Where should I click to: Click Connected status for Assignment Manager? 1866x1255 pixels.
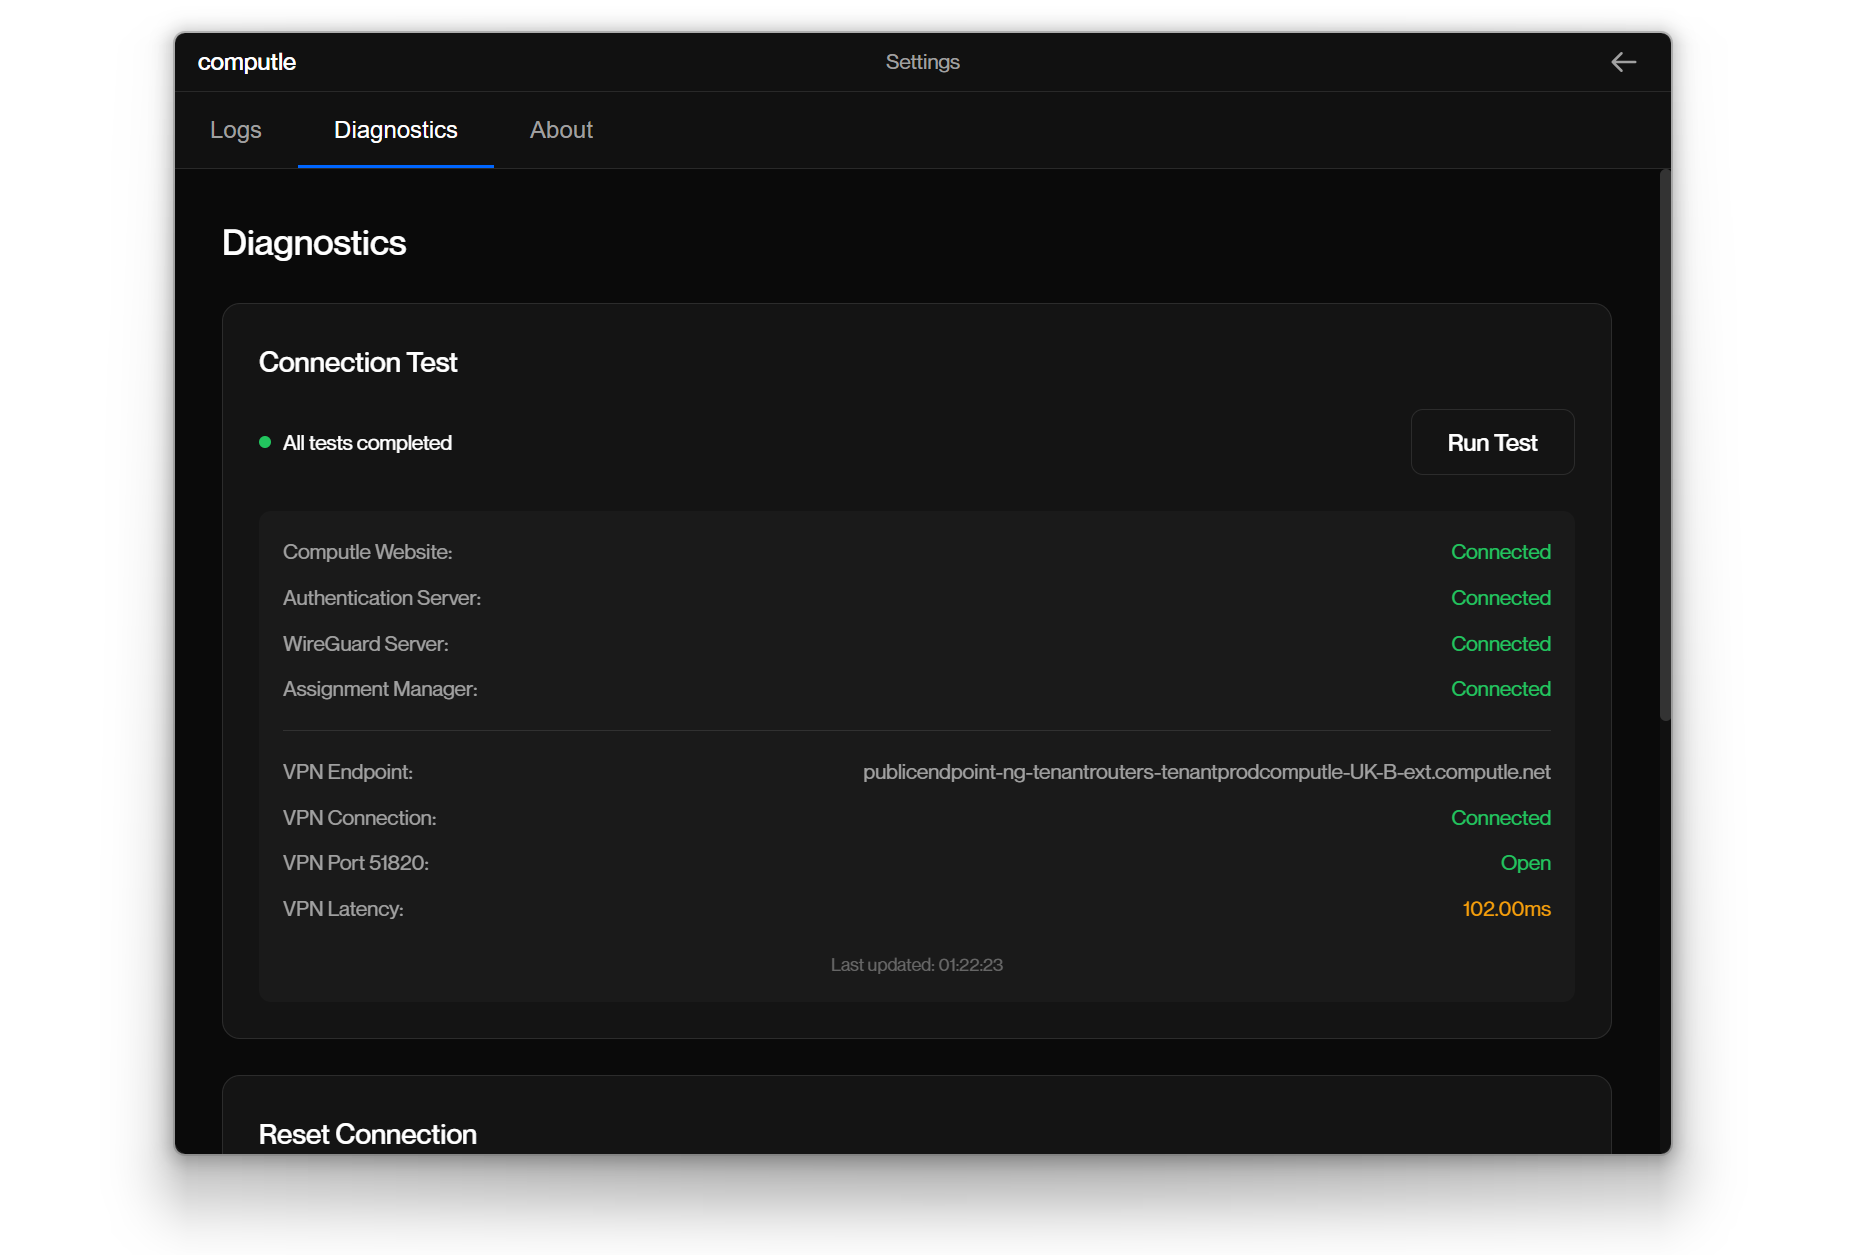coord(1500,689)
